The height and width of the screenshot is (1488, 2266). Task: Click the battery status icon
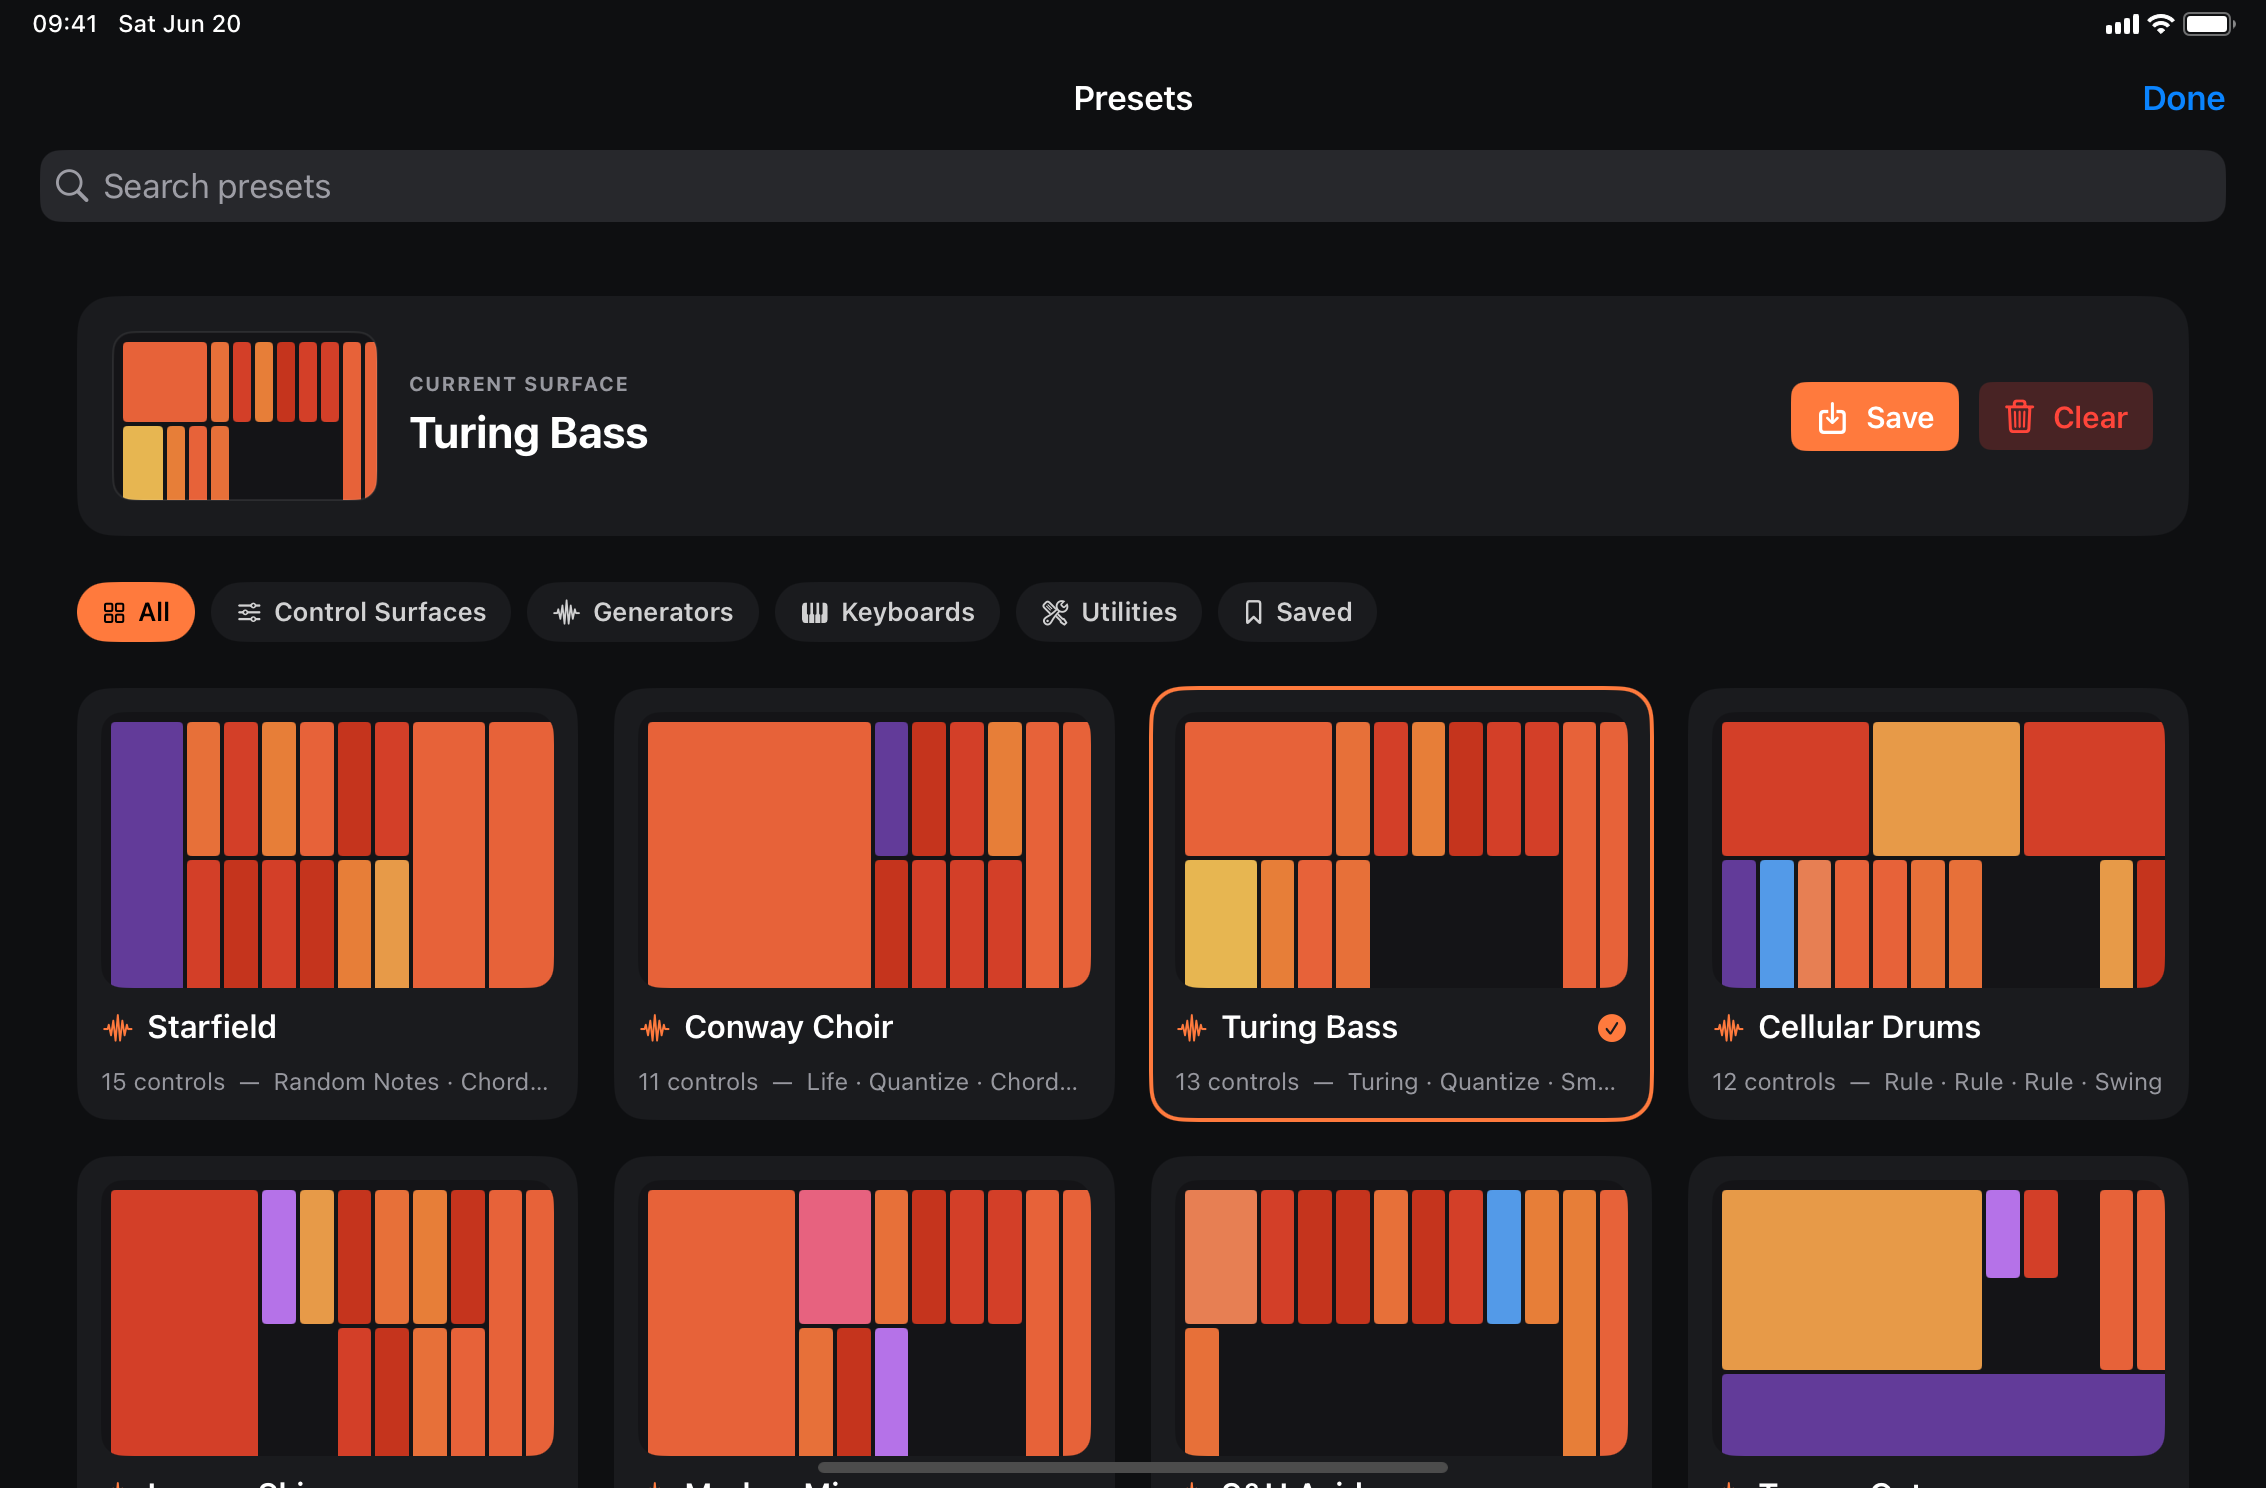(x=2208, y=24)
